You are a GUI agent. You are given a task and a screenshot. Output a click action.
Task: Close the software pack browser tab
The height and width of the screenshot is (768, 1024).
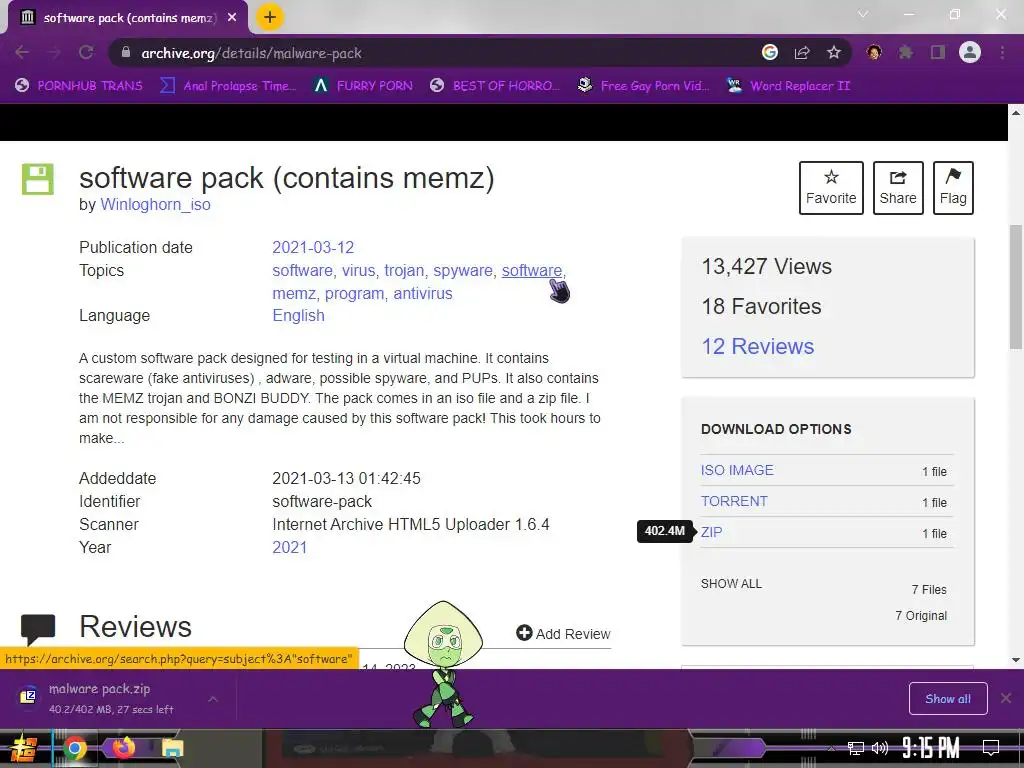pyautogui.click(x=232, y=18)
